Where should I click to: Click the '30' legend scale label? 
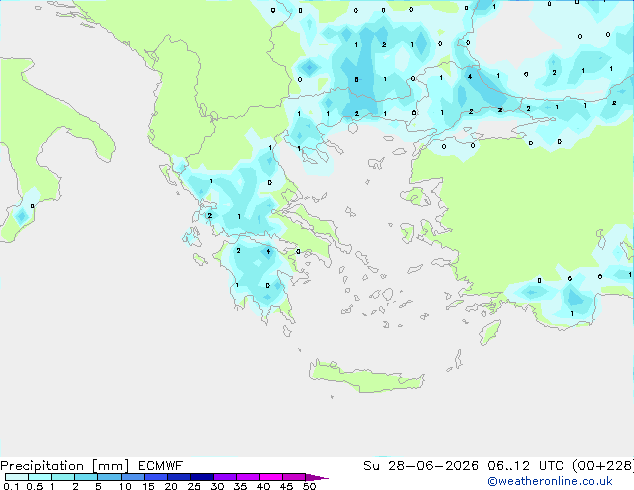pos(217,486)
